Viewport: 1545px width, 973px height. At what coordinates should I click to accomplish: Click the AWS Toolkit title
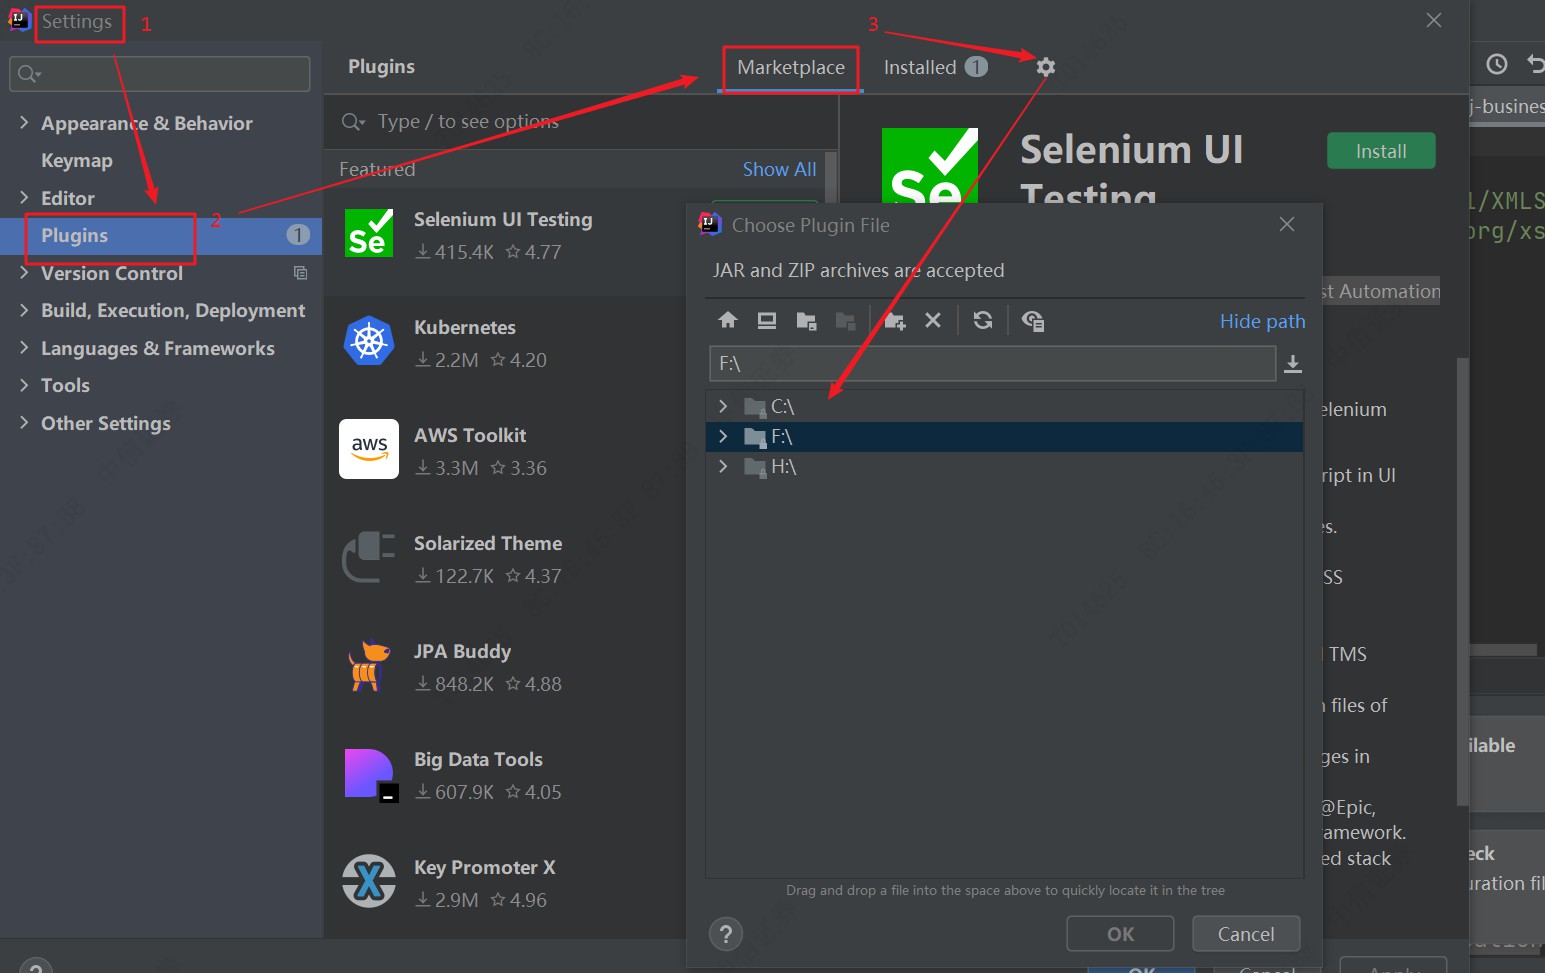[470, 435]
